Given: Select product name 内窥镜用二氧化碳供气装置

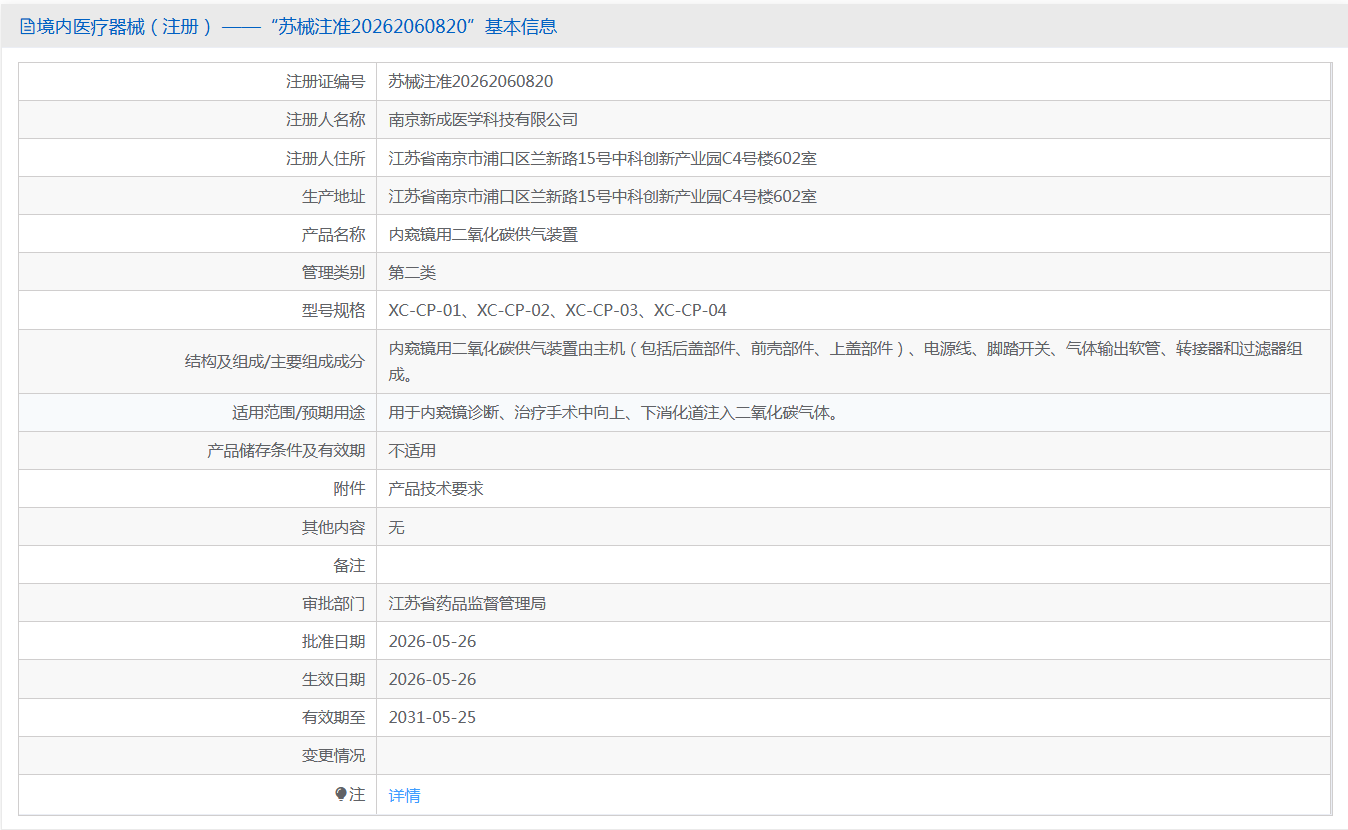Looking at the screenshot, I should (483, 235).
